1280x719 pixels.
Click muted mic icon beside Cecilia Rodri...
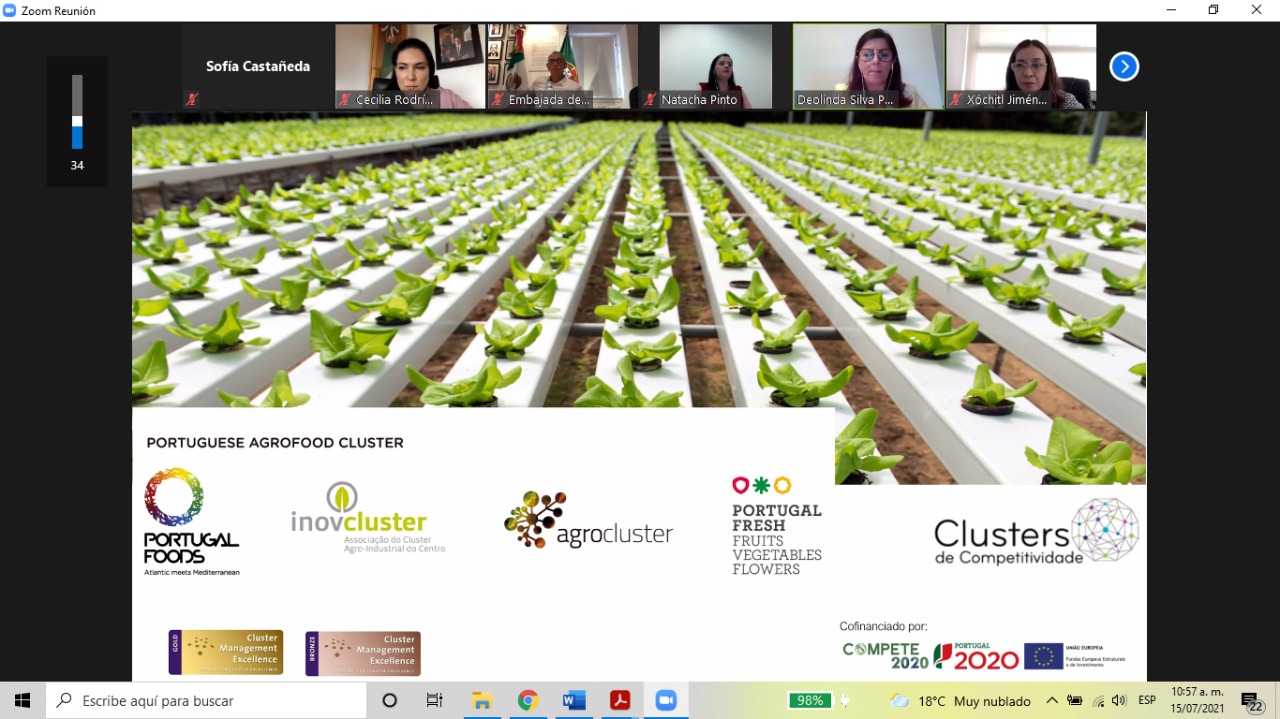pos(346,99)
